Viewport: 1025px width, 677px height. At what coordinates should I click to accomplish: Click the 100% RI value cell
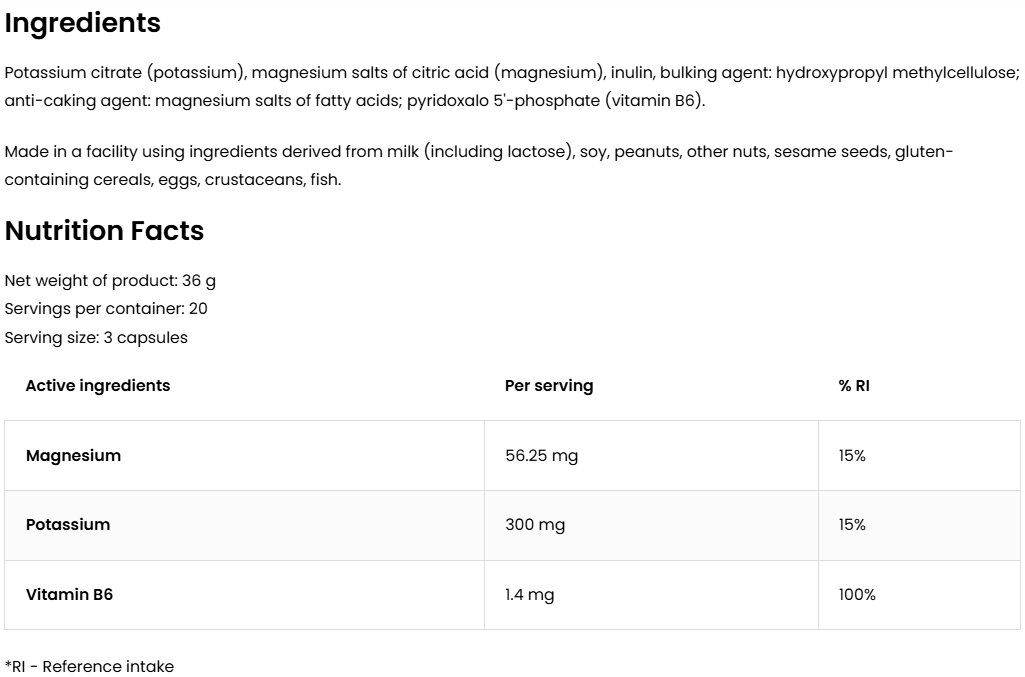coord(857,595)
